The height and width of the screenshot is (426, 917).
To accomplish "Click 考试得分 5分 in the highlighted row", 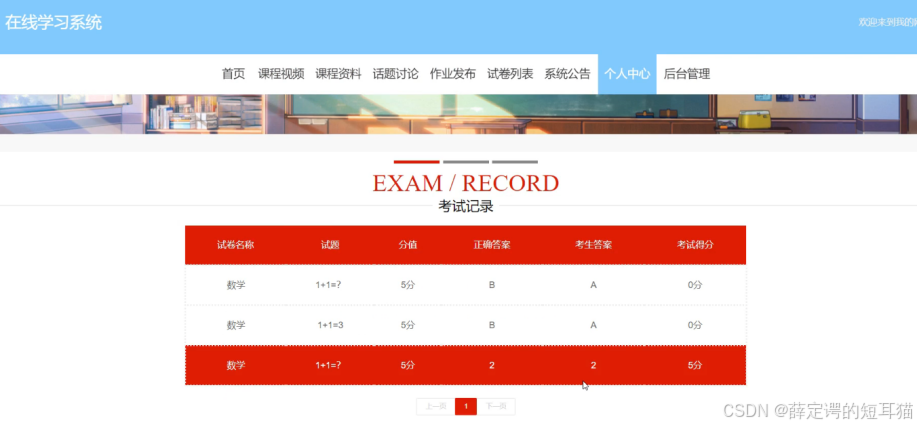I will click(x=695, y=365).
